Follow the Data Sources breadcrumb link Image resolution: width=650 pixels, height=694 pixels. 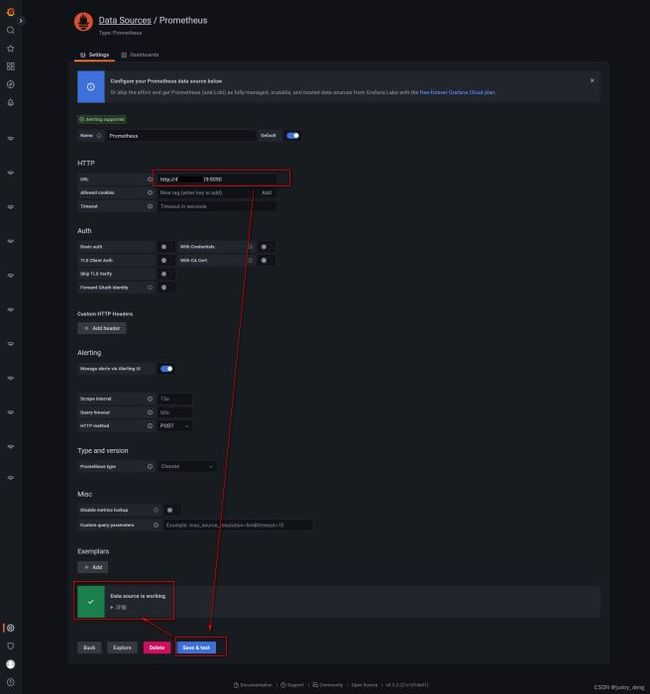pos(125,20)
